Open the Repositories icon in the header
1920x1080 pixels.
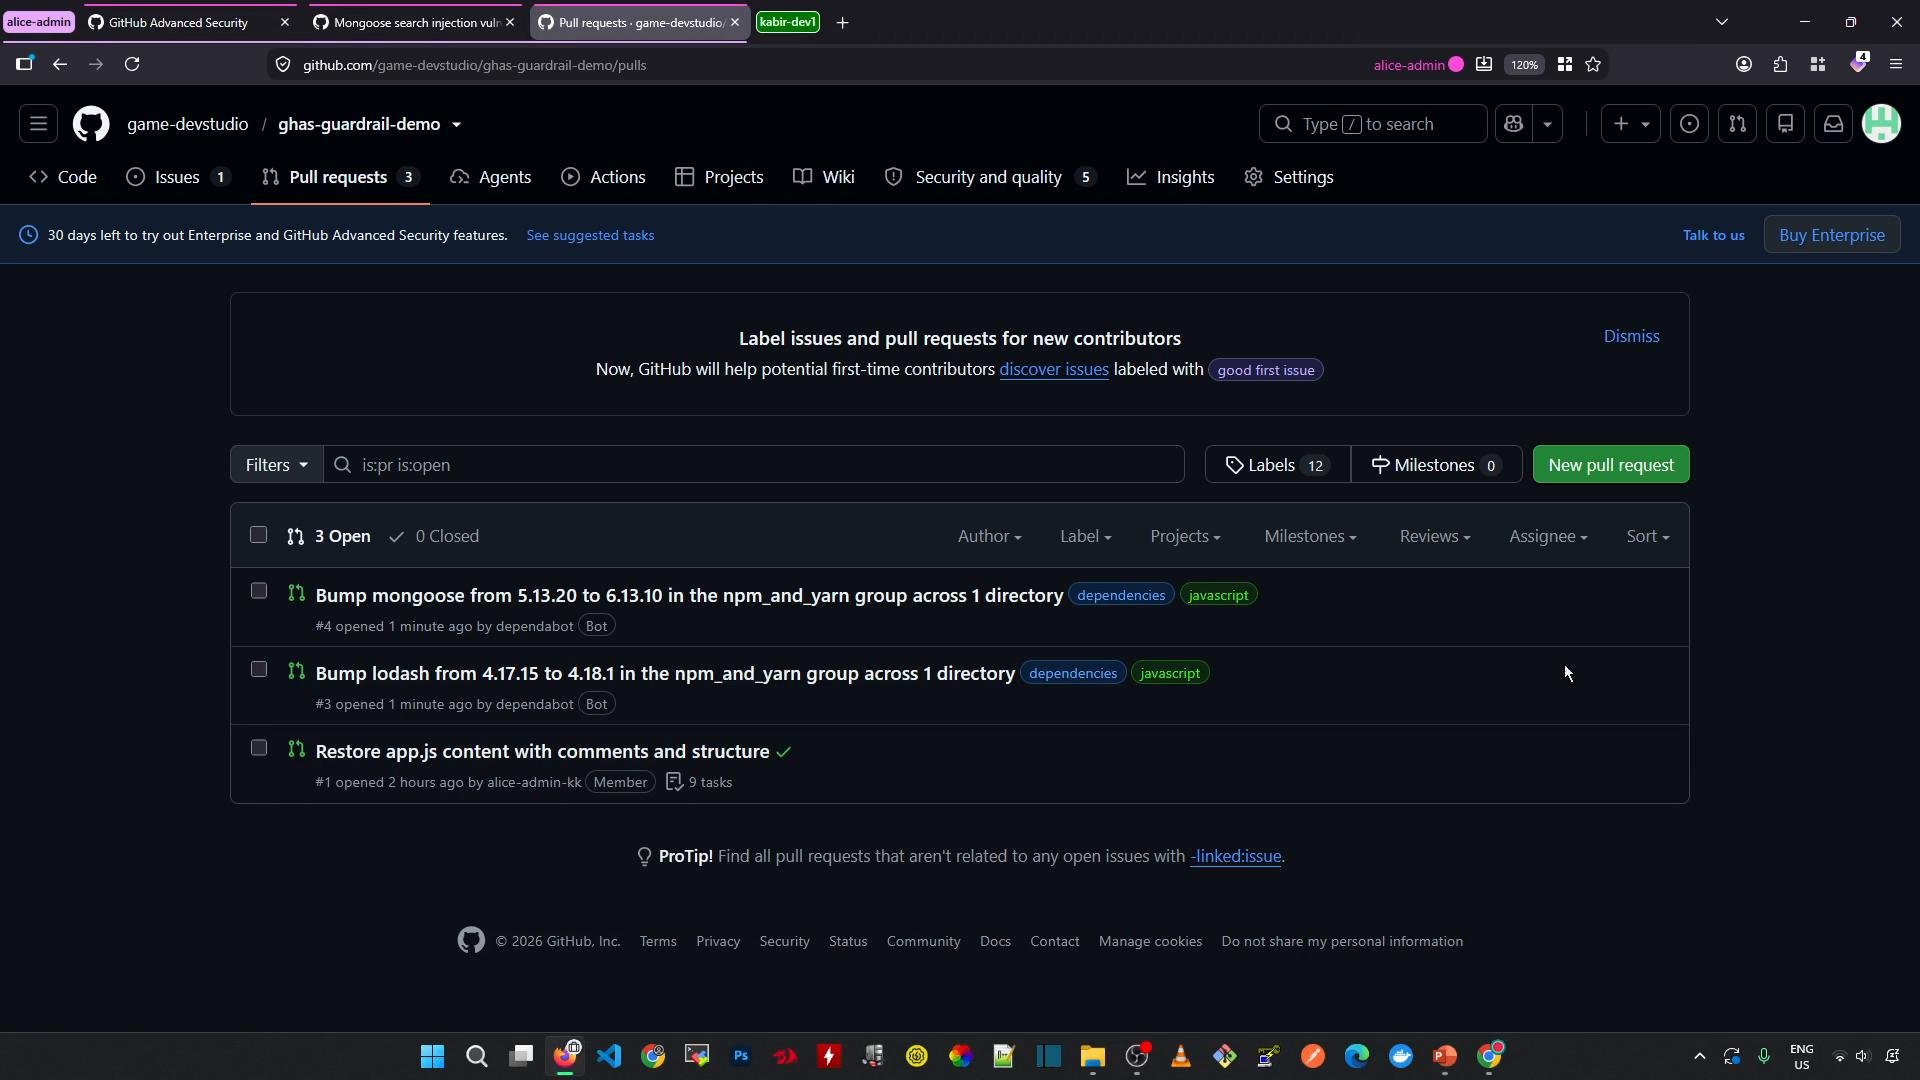tap(1785, 124)
